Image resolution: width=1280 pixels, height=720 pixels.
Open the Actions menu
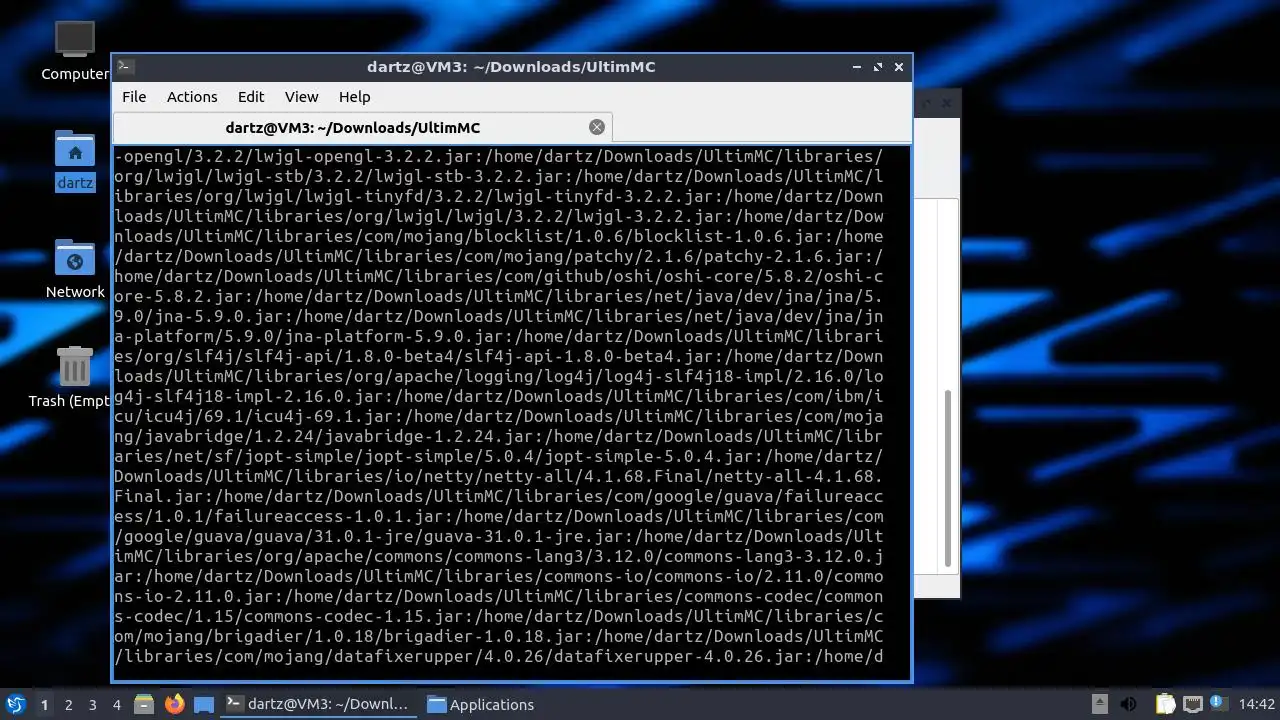point(192,97)
